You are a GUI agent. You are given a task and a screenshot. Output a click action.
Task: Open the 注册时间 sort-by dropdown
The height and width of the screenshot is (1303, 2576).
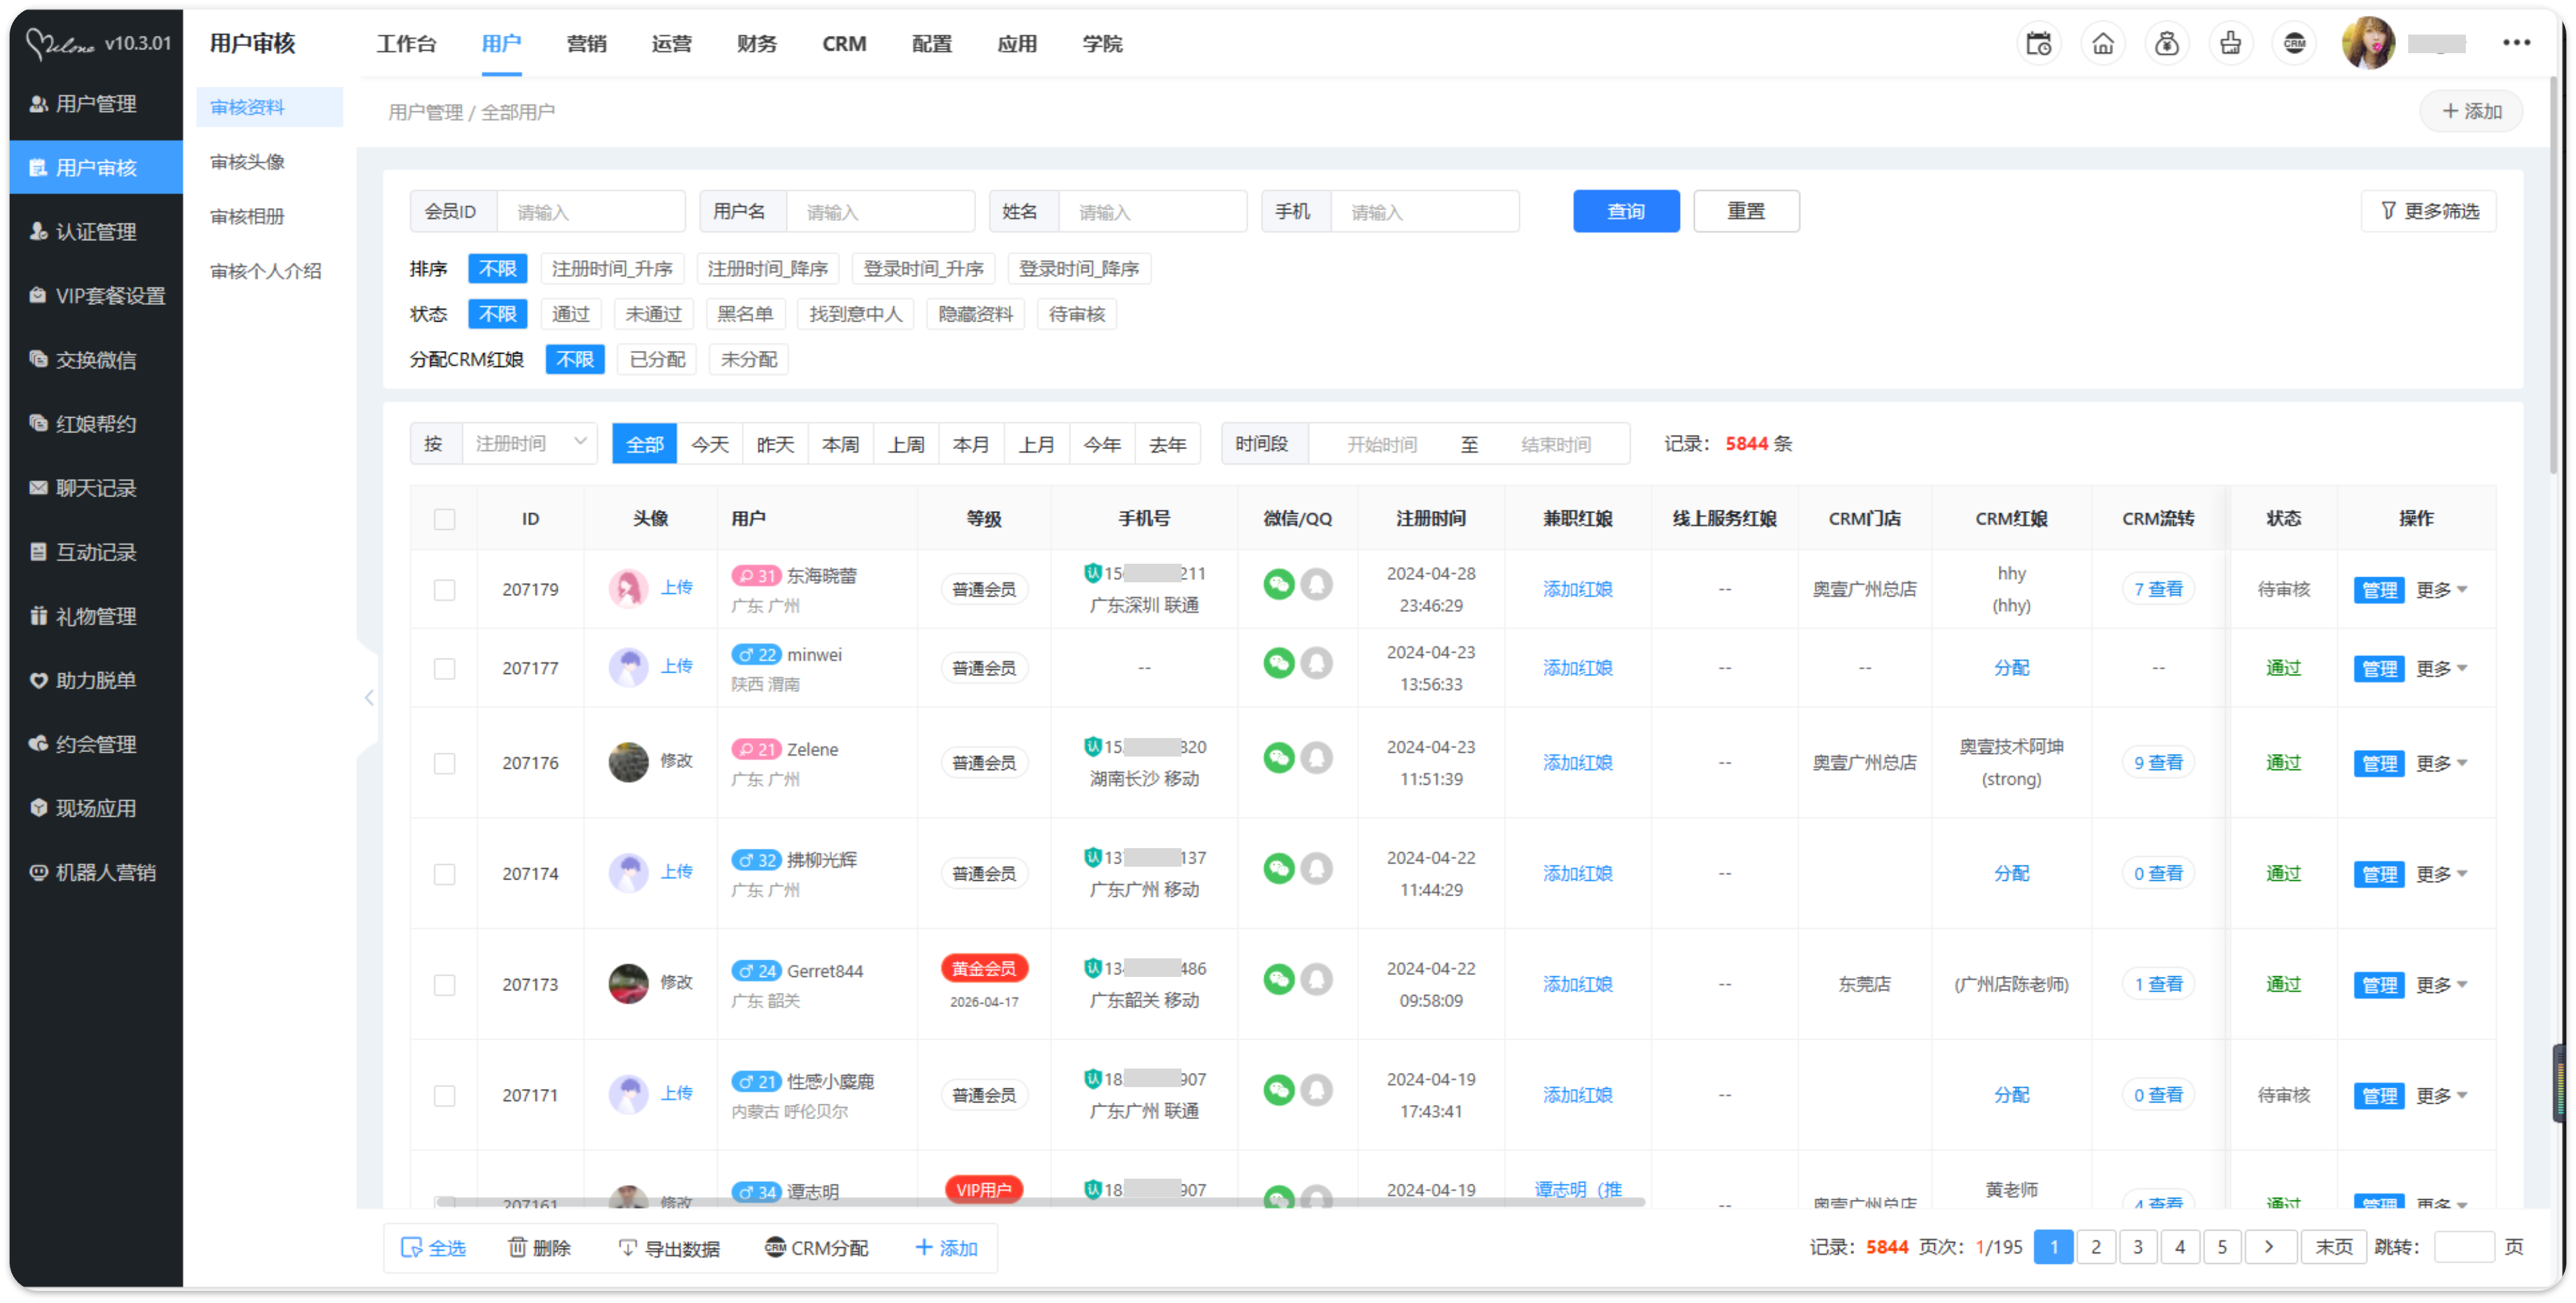click(x=530, y=443)
